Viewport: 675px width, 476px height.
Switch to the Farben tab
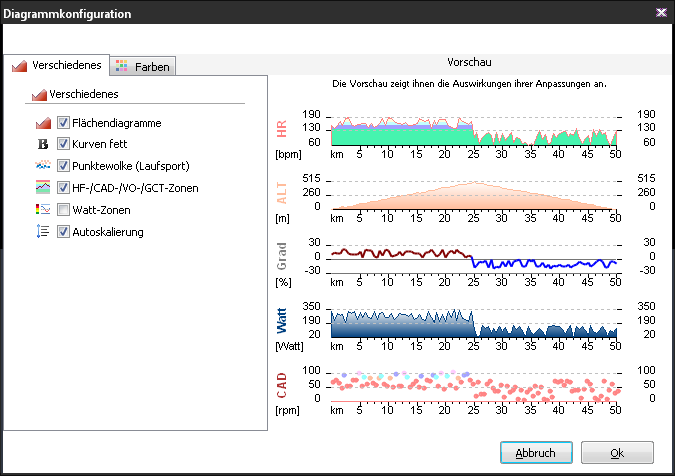coord(143,66)
